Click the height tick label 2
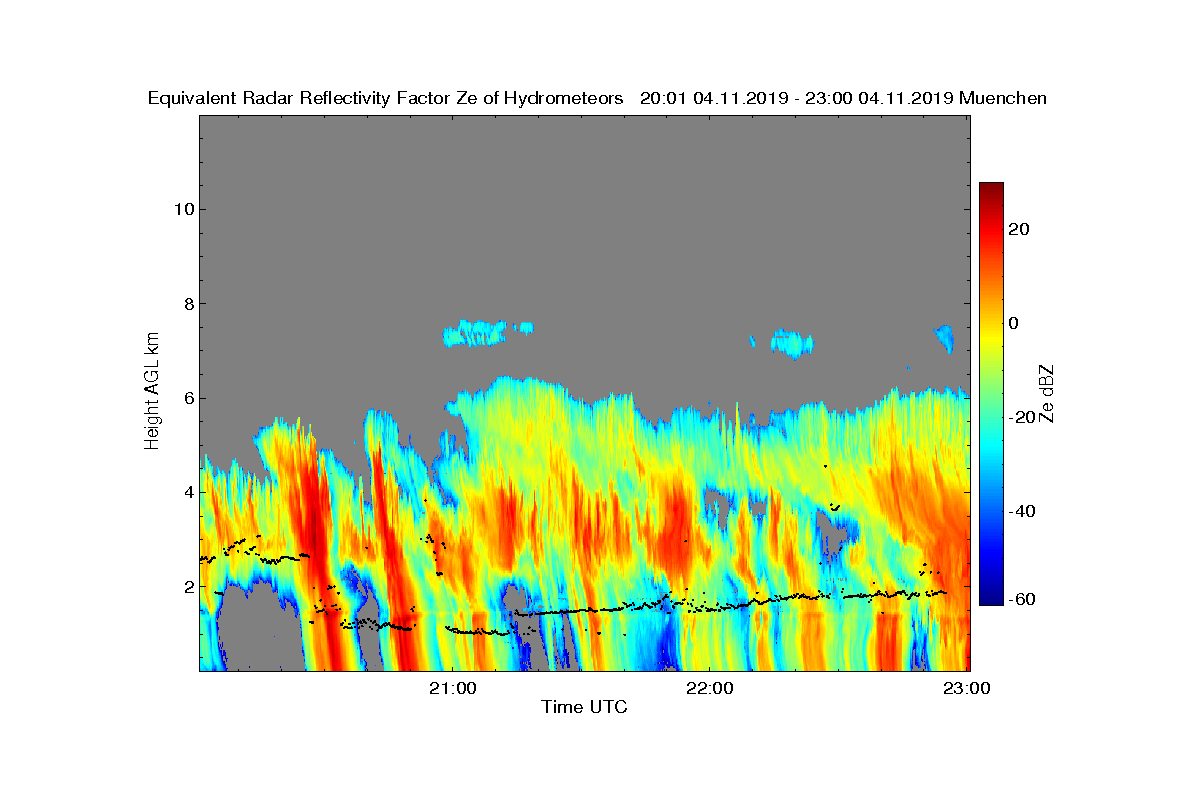 (x=187, y=586)
